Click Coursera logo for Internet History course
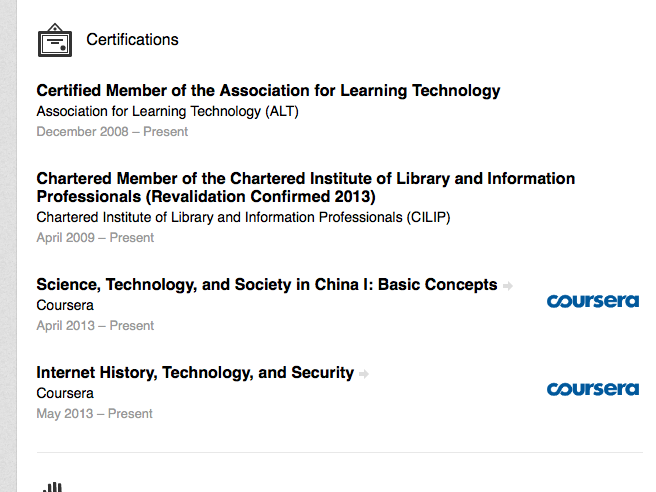The image size is (656, 492). point(592,388)
